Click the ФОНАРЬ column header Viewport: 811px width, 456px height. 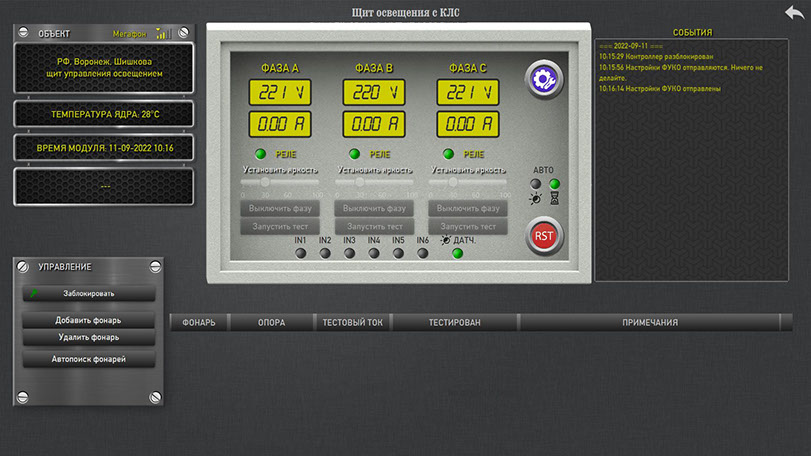click(x=199, y=322)
